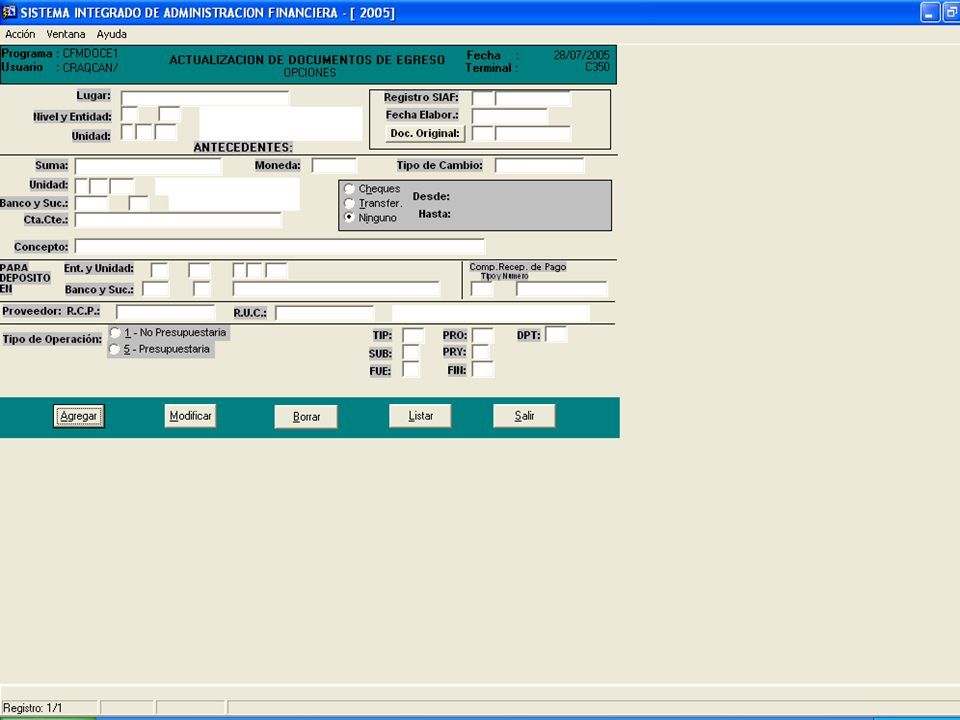The width and height of the screenshot is (960, 720).
Task: Click the program name "CFMDOCE1"
Action: click(90, 54)
